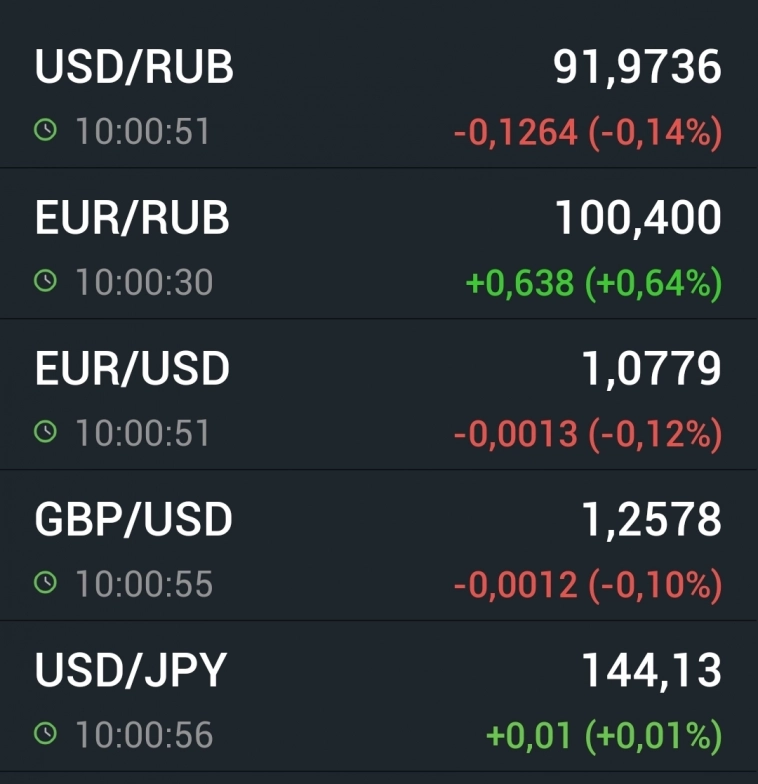Click the clock icon beside GBP/USD time
This screenshot has width=758, height=784.
pos(45,582)
